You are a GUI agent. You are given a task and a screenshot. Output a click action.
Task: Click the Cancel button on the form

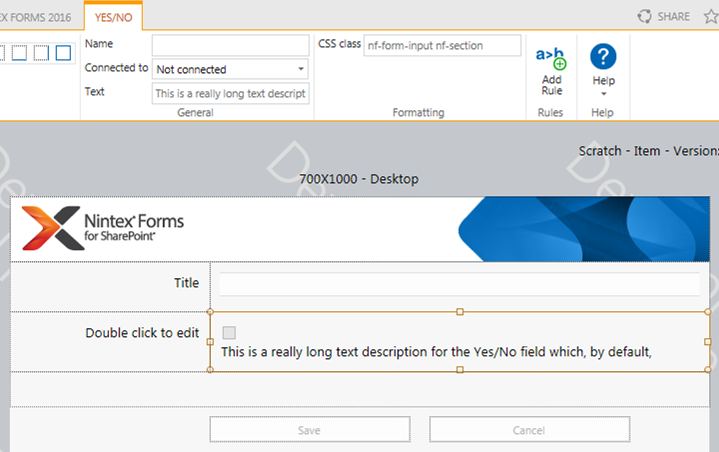point(530,430)
